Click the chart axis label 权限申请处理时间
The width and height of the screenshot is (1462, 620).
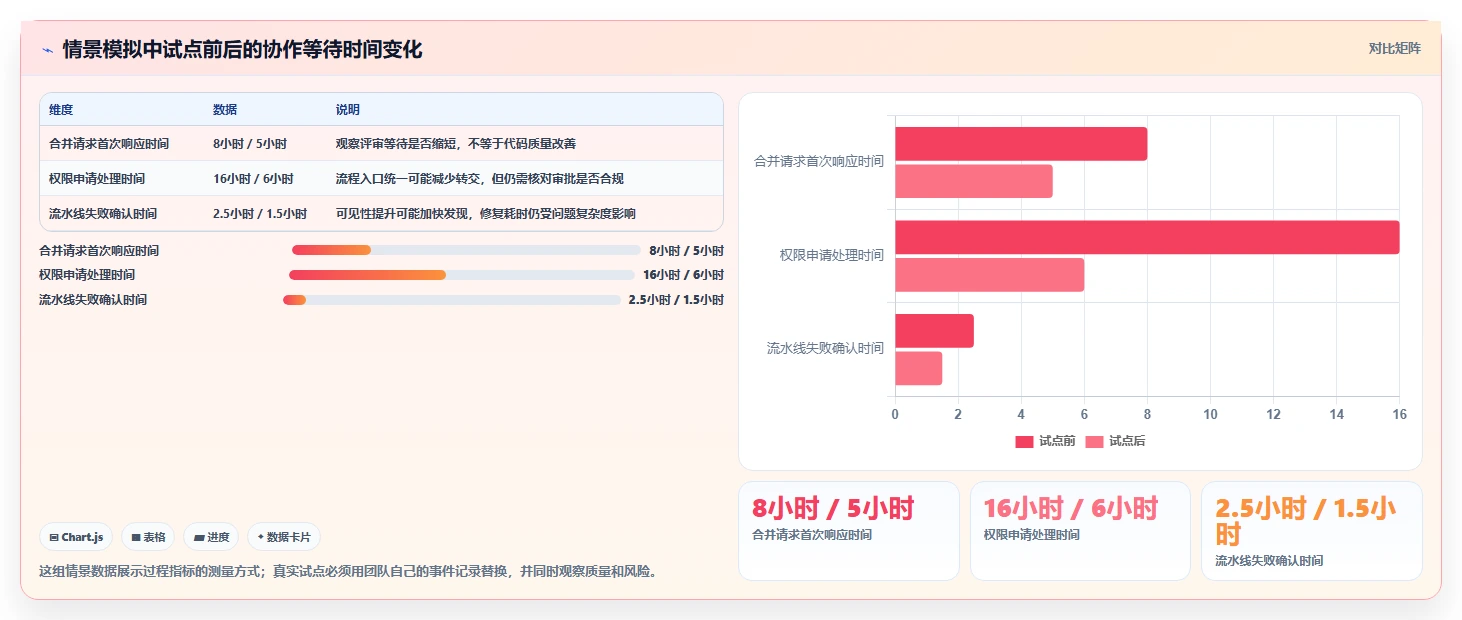(x=832, y=255)
